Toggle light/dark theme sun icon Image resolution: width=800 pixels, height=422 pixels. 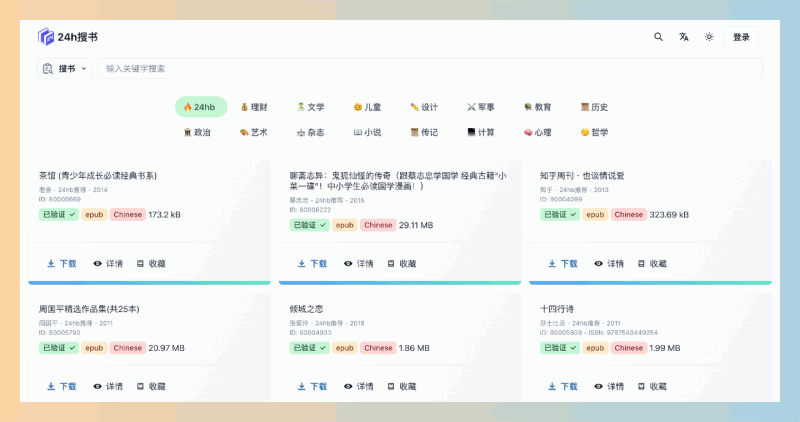pos(709,37)
